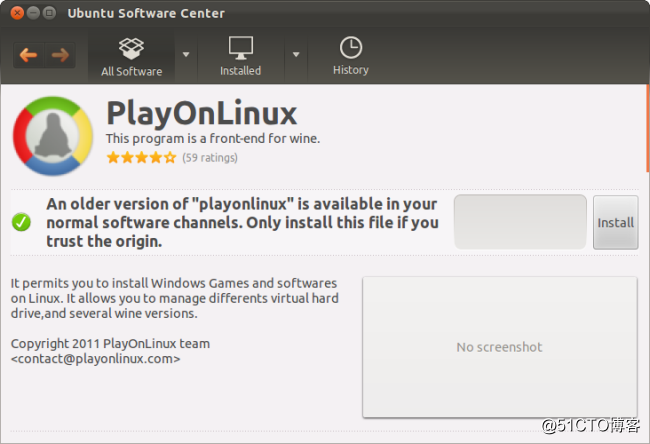Screen dimensions: 650x444
Task: Open the All Software section
Action: (131, 57)
